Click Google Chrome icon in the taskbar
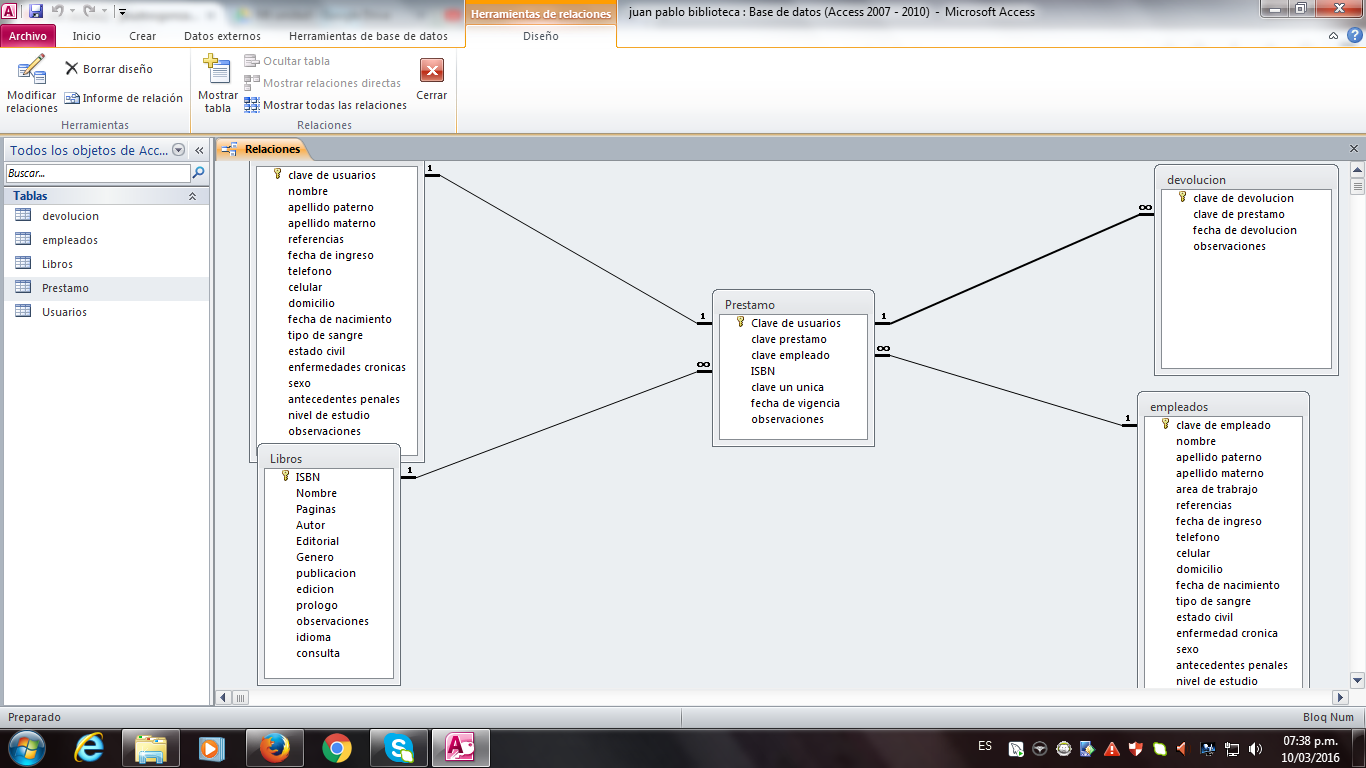 [x=337, y=748]
